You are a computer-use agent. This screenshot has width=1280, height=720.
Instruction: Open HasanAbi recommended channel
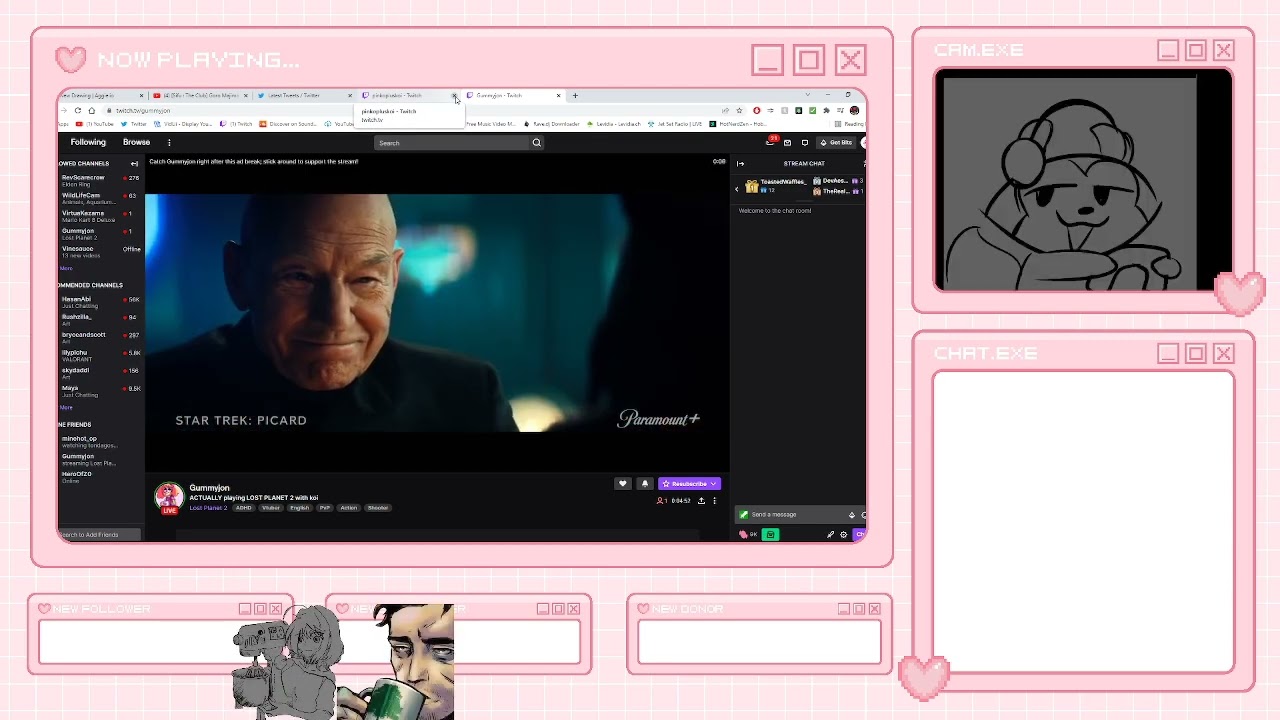click(100, 302)
